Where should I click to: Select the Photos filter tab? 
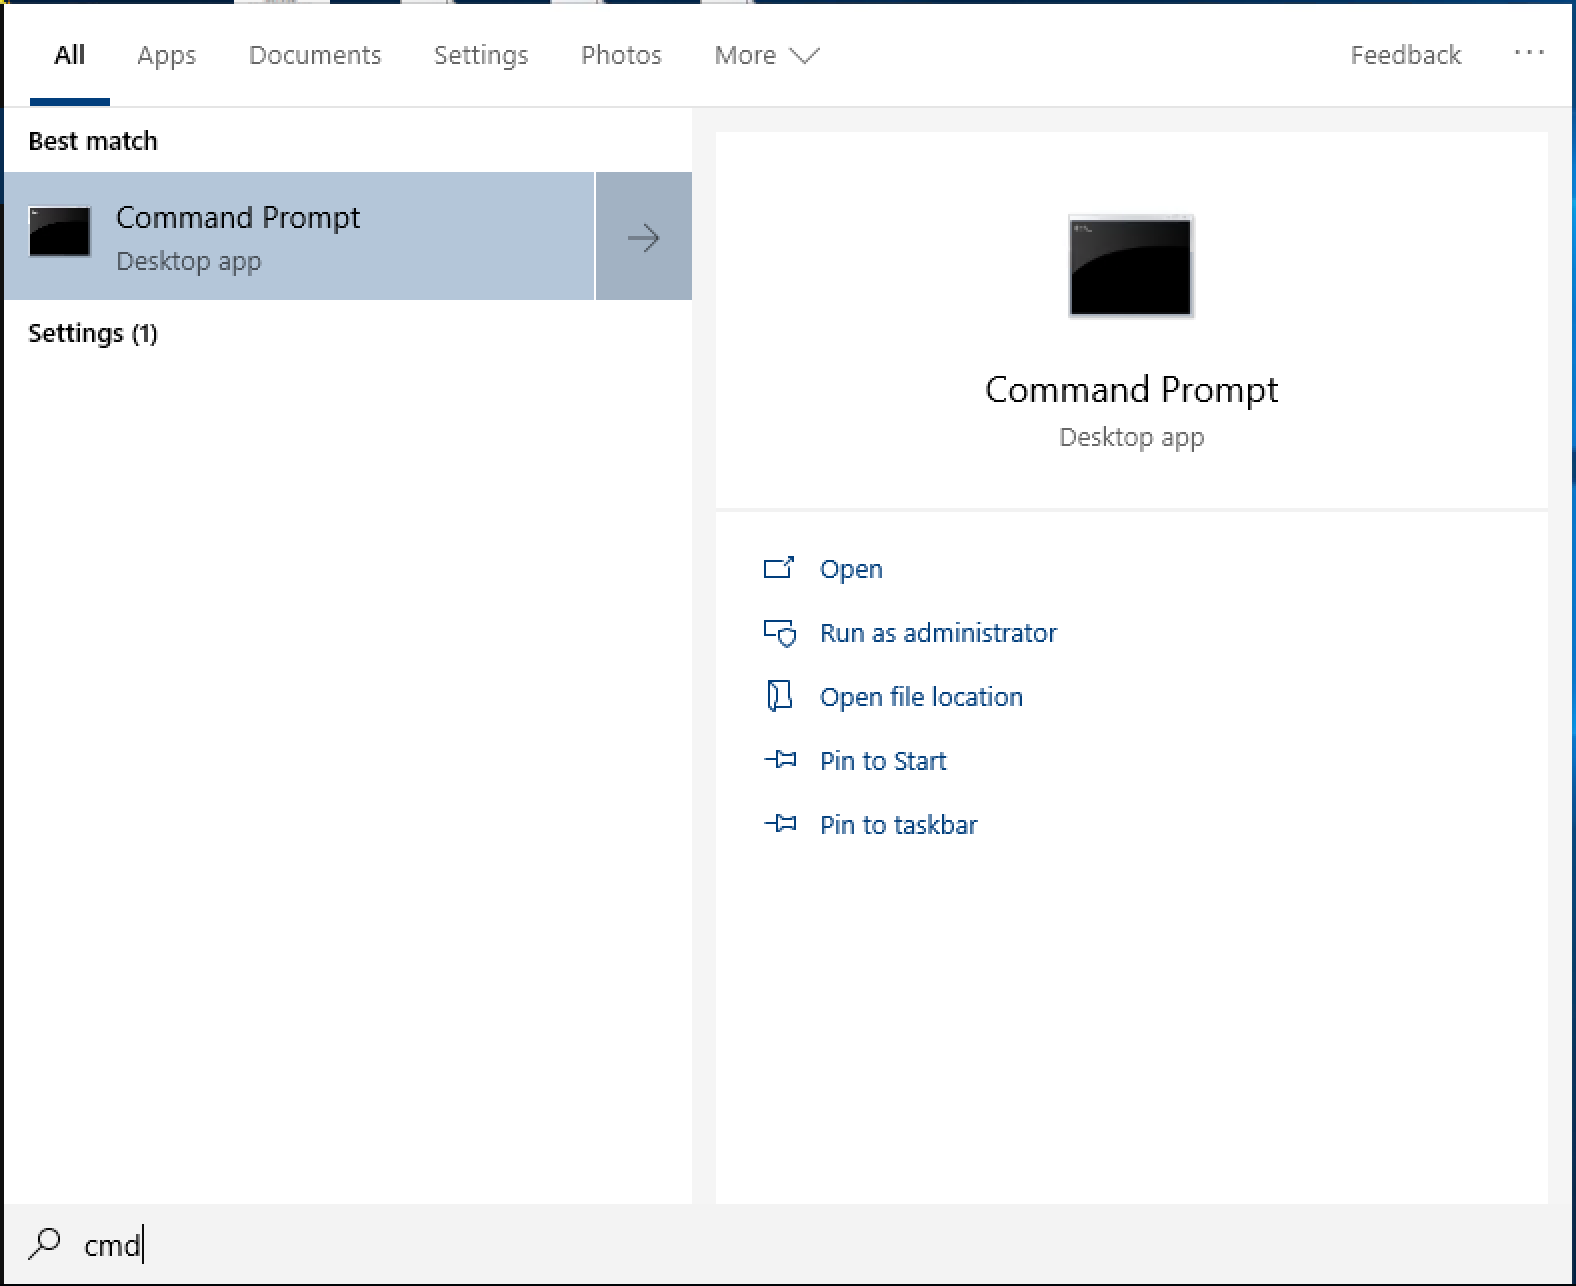point(621,55)
